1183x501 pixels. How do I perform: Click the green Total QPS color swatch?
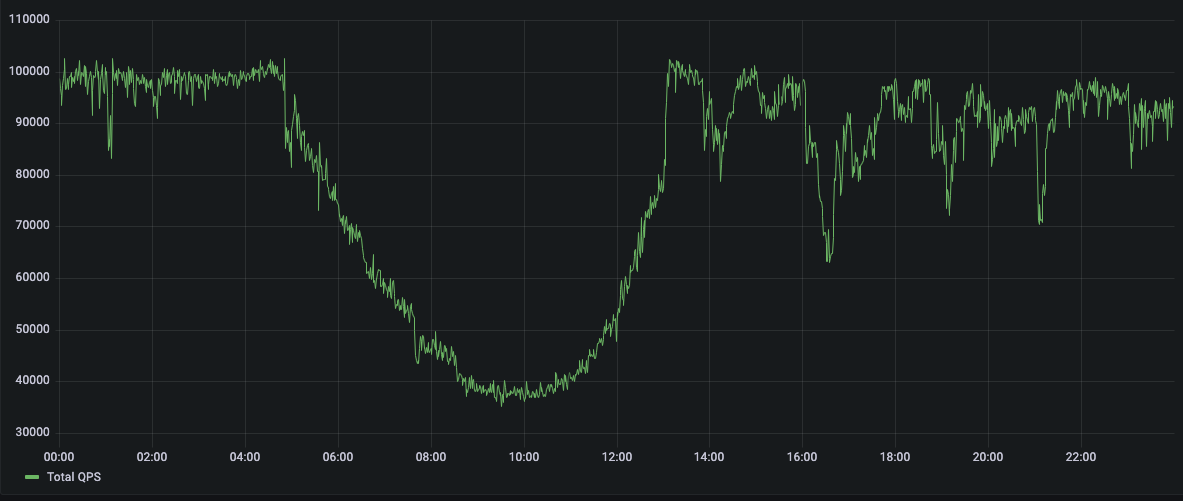[32, 477]
